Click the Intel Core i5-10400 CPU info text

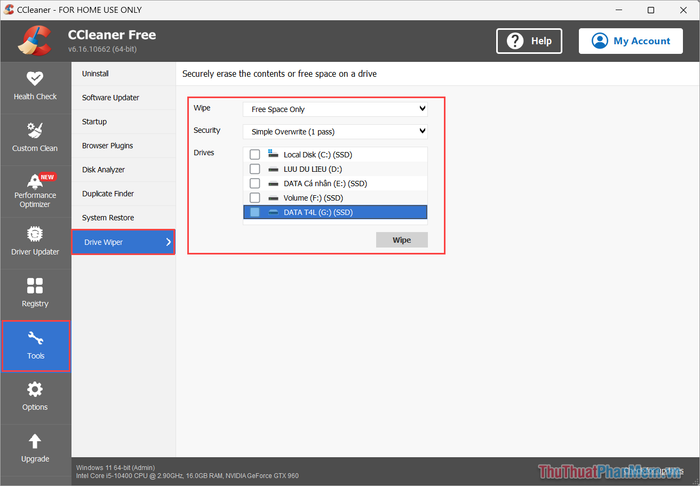click(x=187, y=476)
